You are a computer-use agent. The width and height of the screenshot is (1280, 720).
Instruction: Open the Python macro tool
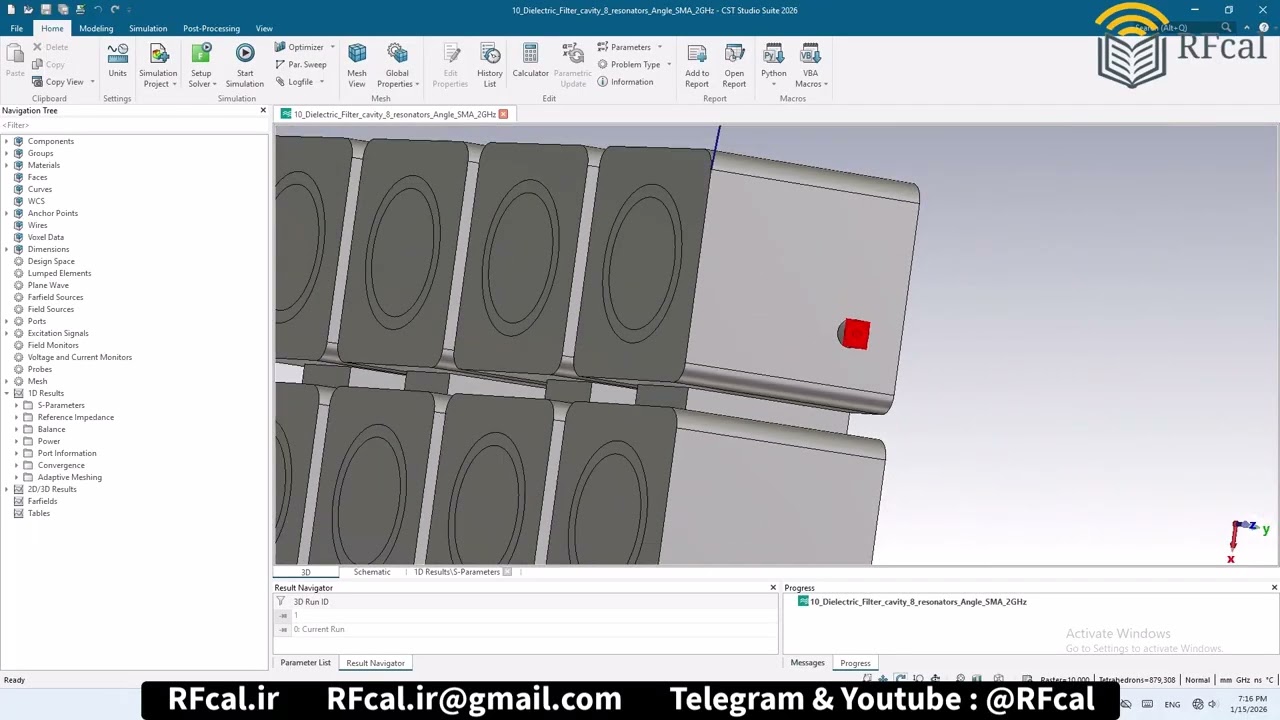(774, 65)
